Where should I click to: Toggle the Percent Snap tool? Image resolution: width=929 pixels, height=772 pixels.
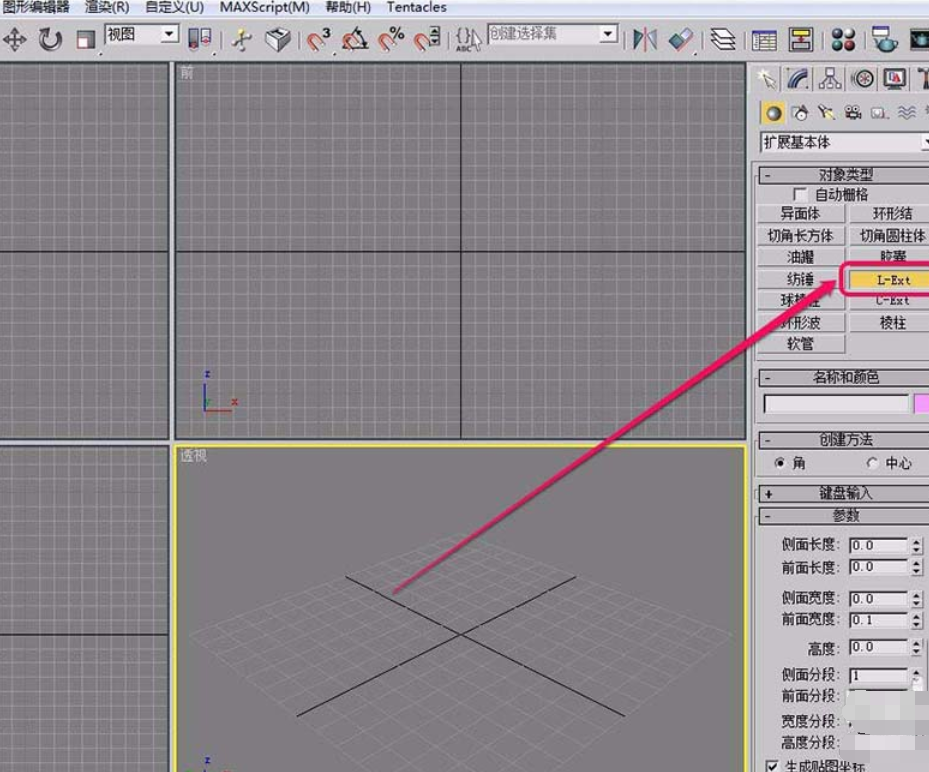391,40
